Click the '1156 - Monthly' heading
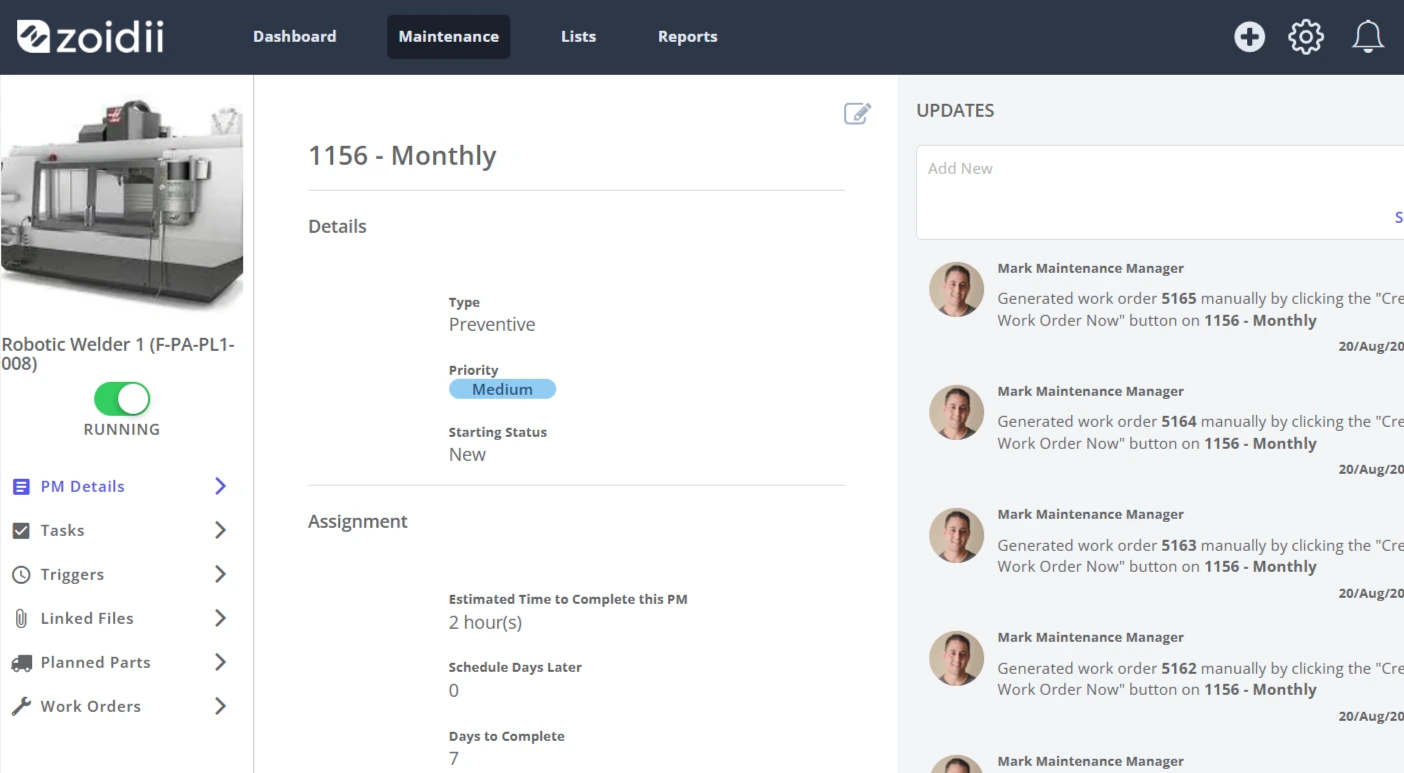This screenshot has width=1404, height=773. coord(402,156)
